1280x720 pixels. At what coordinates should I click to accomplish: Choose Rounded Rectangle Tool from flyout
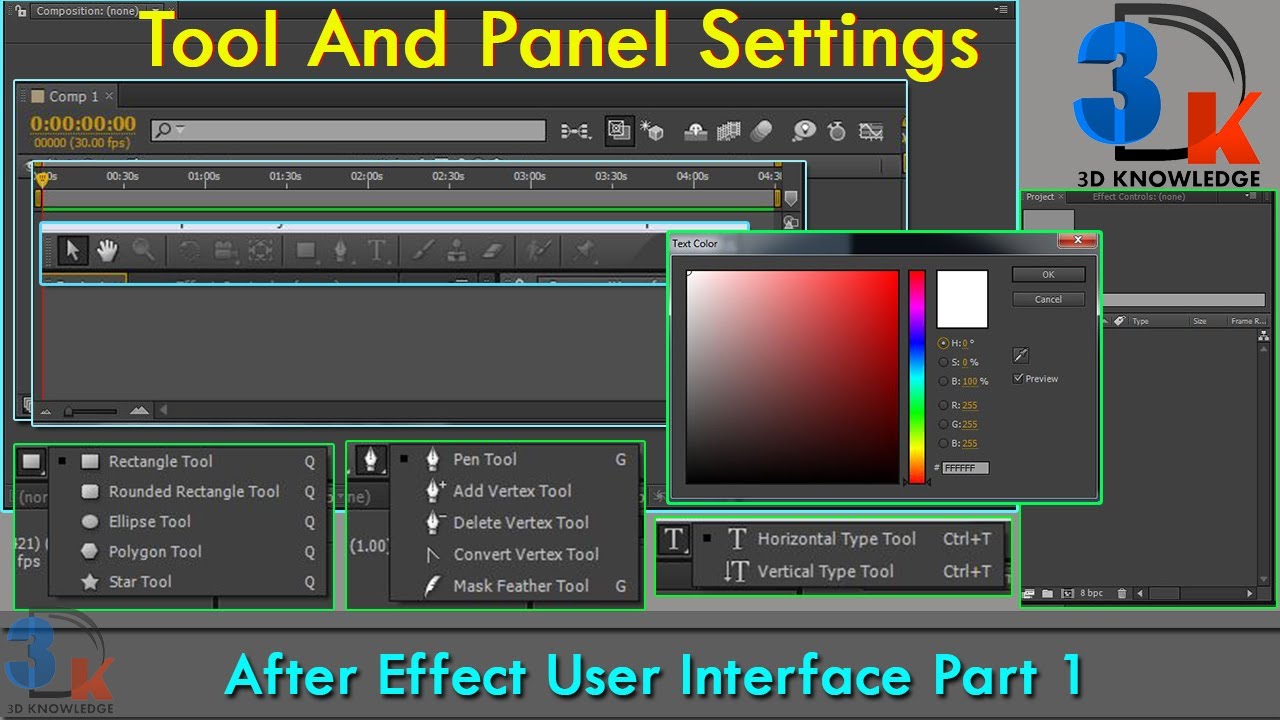click(x=194, y=491)
